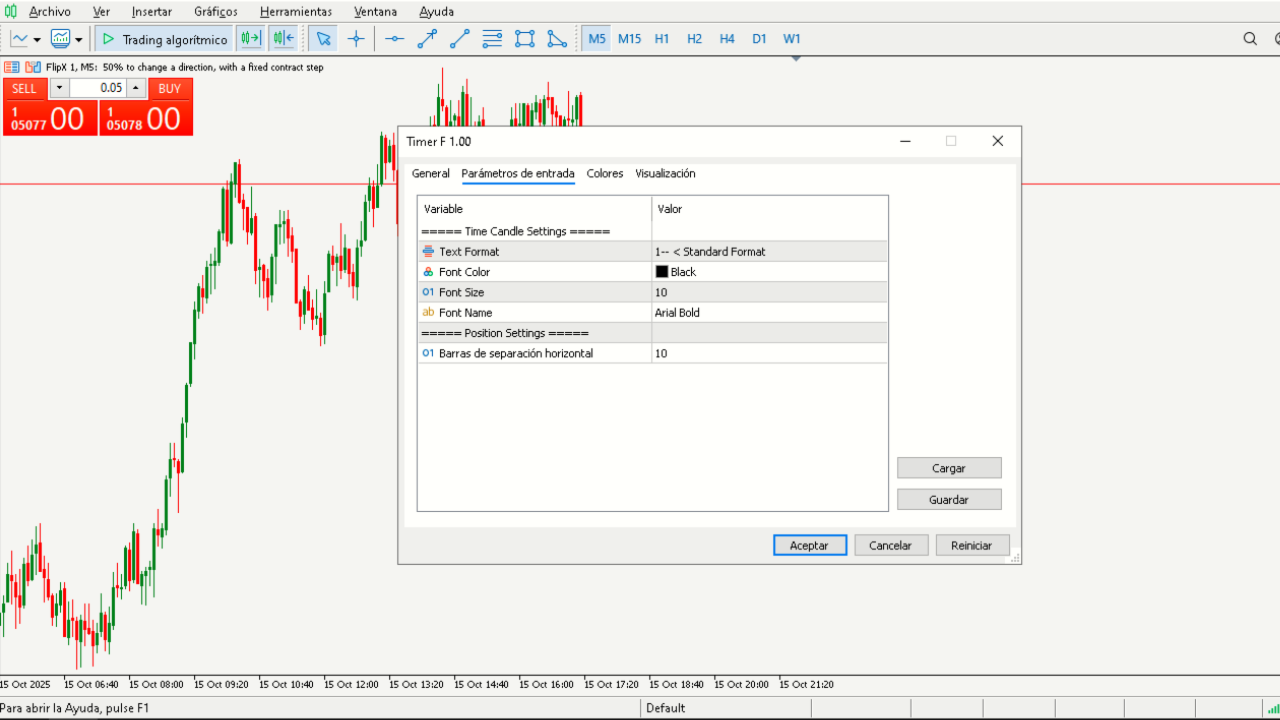Click the search magnifier icon
This screenshot has width=1280, height=720.
[x=1250, y=38]
